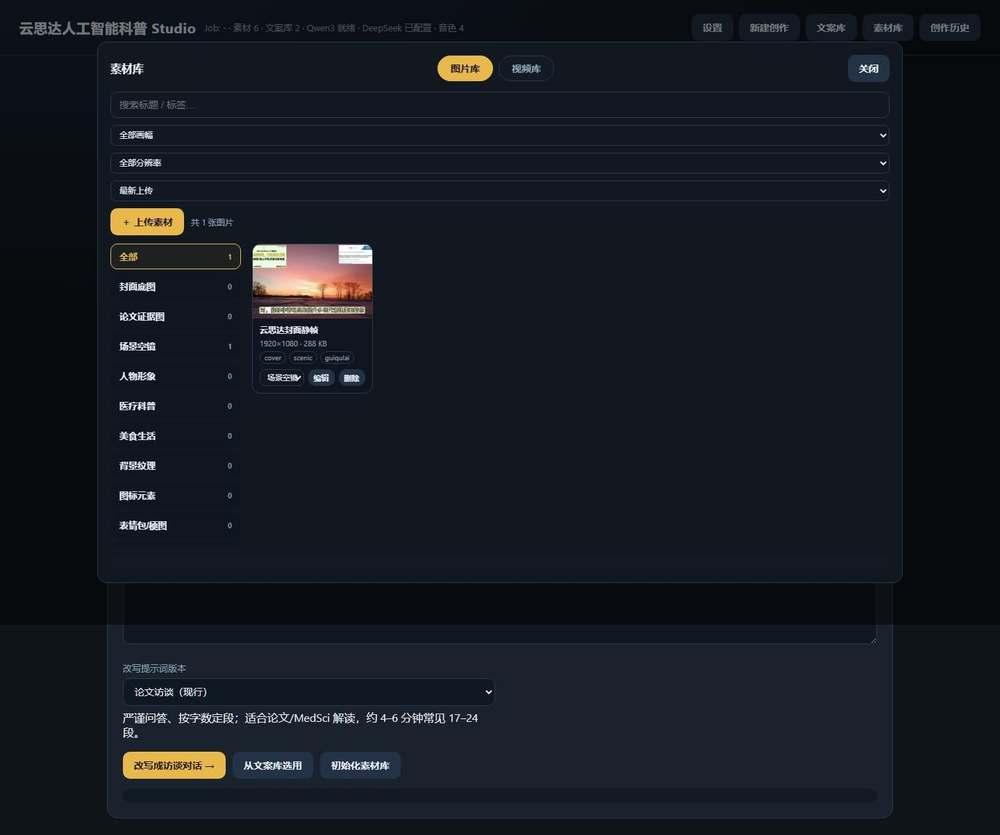Viewport: 1000px width, 835px height.
Task: Open 设置 in the top navigation
Action: [x=712, y=28]
